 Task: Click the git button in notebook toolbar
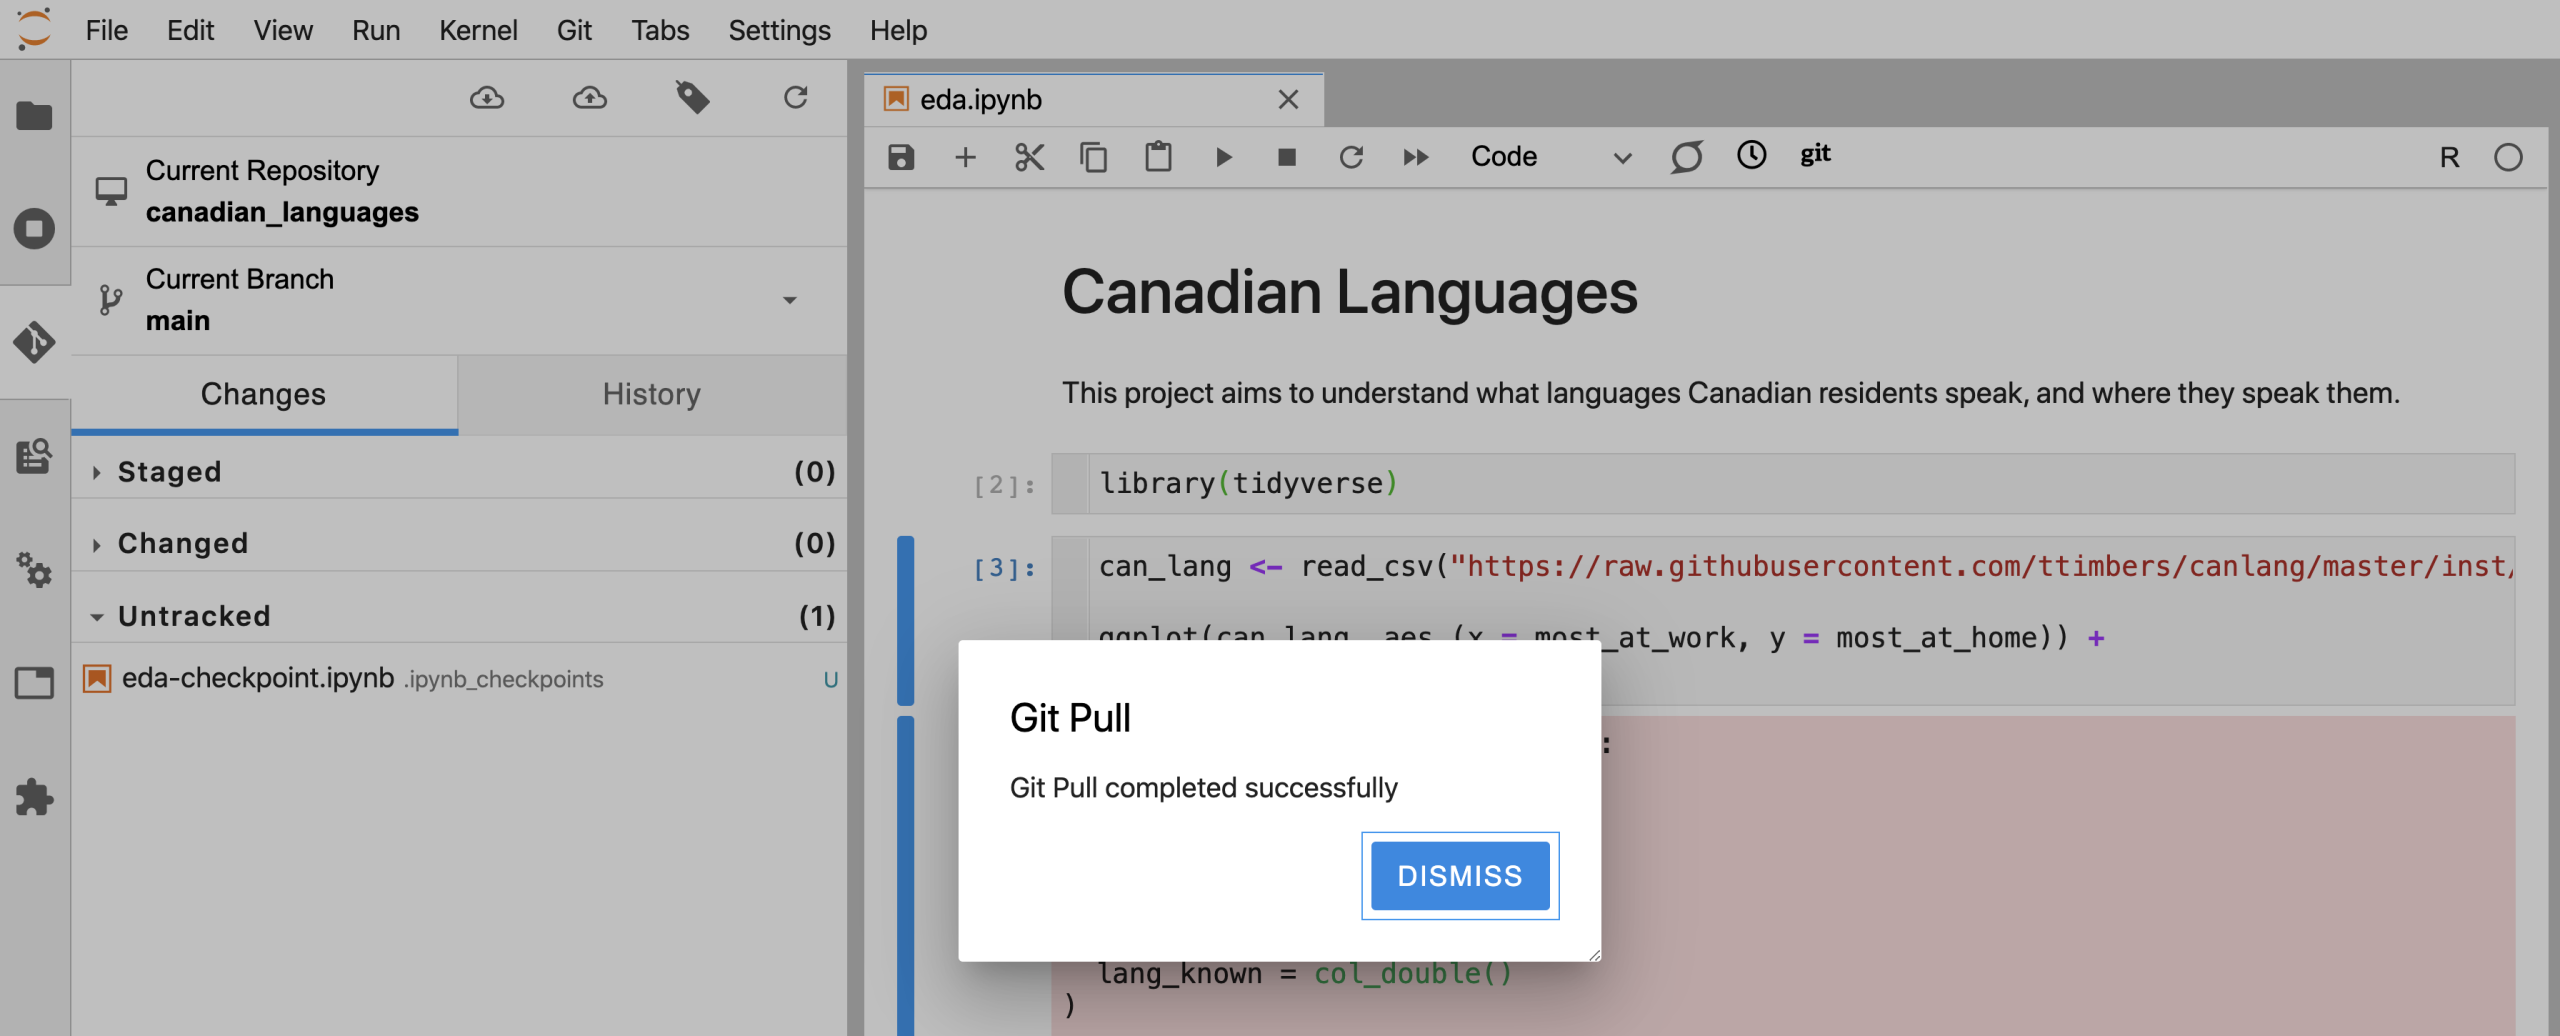coord(1815,155)
